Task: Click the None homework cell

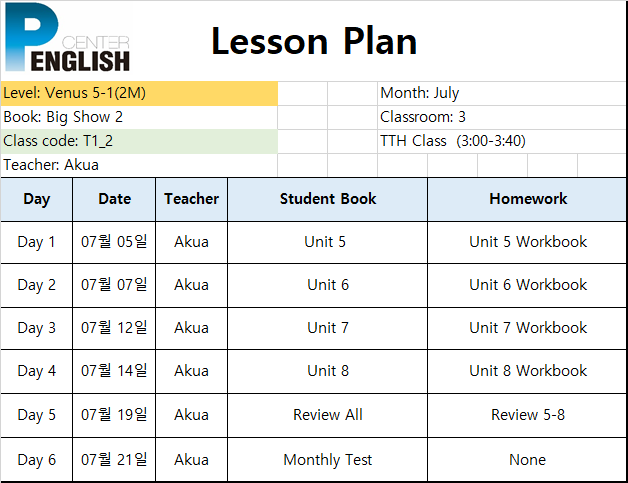Action: tap(527, 460)
